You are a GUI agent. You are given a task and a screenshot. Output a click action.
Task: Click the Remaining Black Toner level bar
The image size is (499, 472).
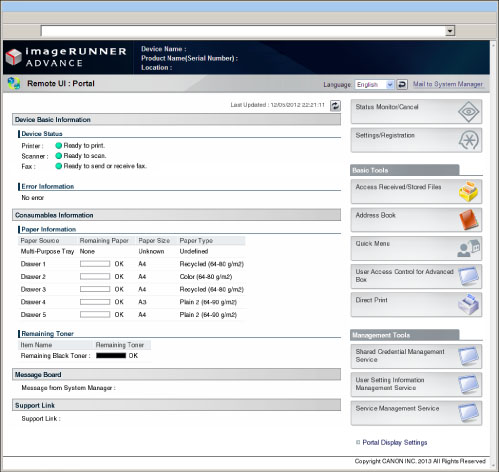coord(111,356)
